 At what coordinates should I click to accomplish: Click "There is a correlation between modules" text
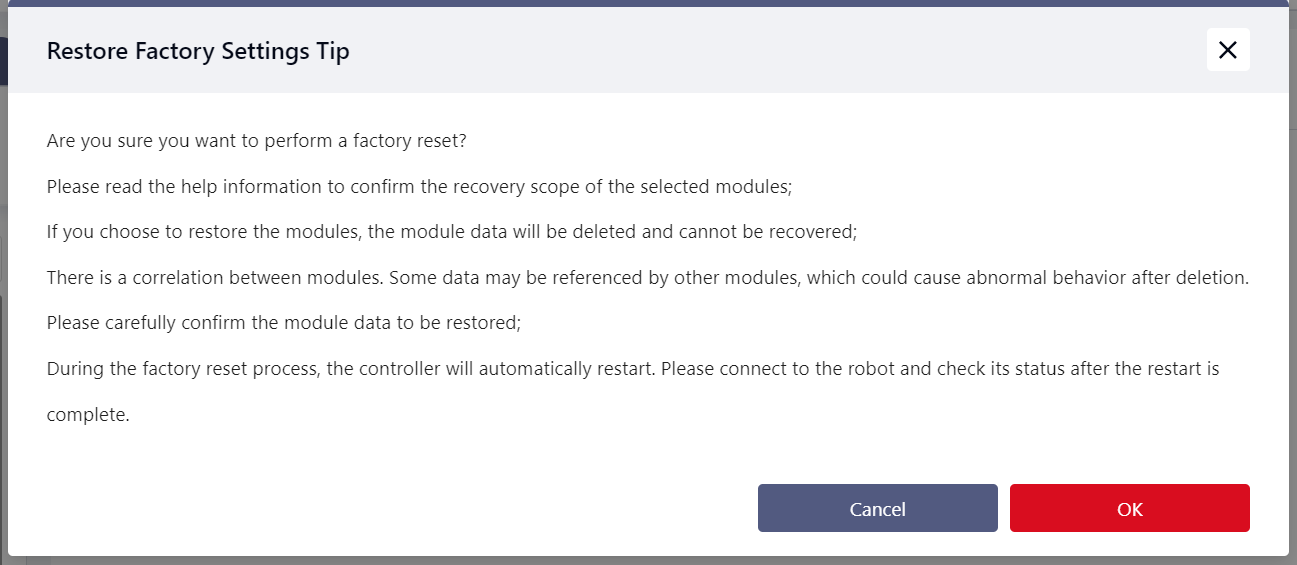click(x=212, y=278)
